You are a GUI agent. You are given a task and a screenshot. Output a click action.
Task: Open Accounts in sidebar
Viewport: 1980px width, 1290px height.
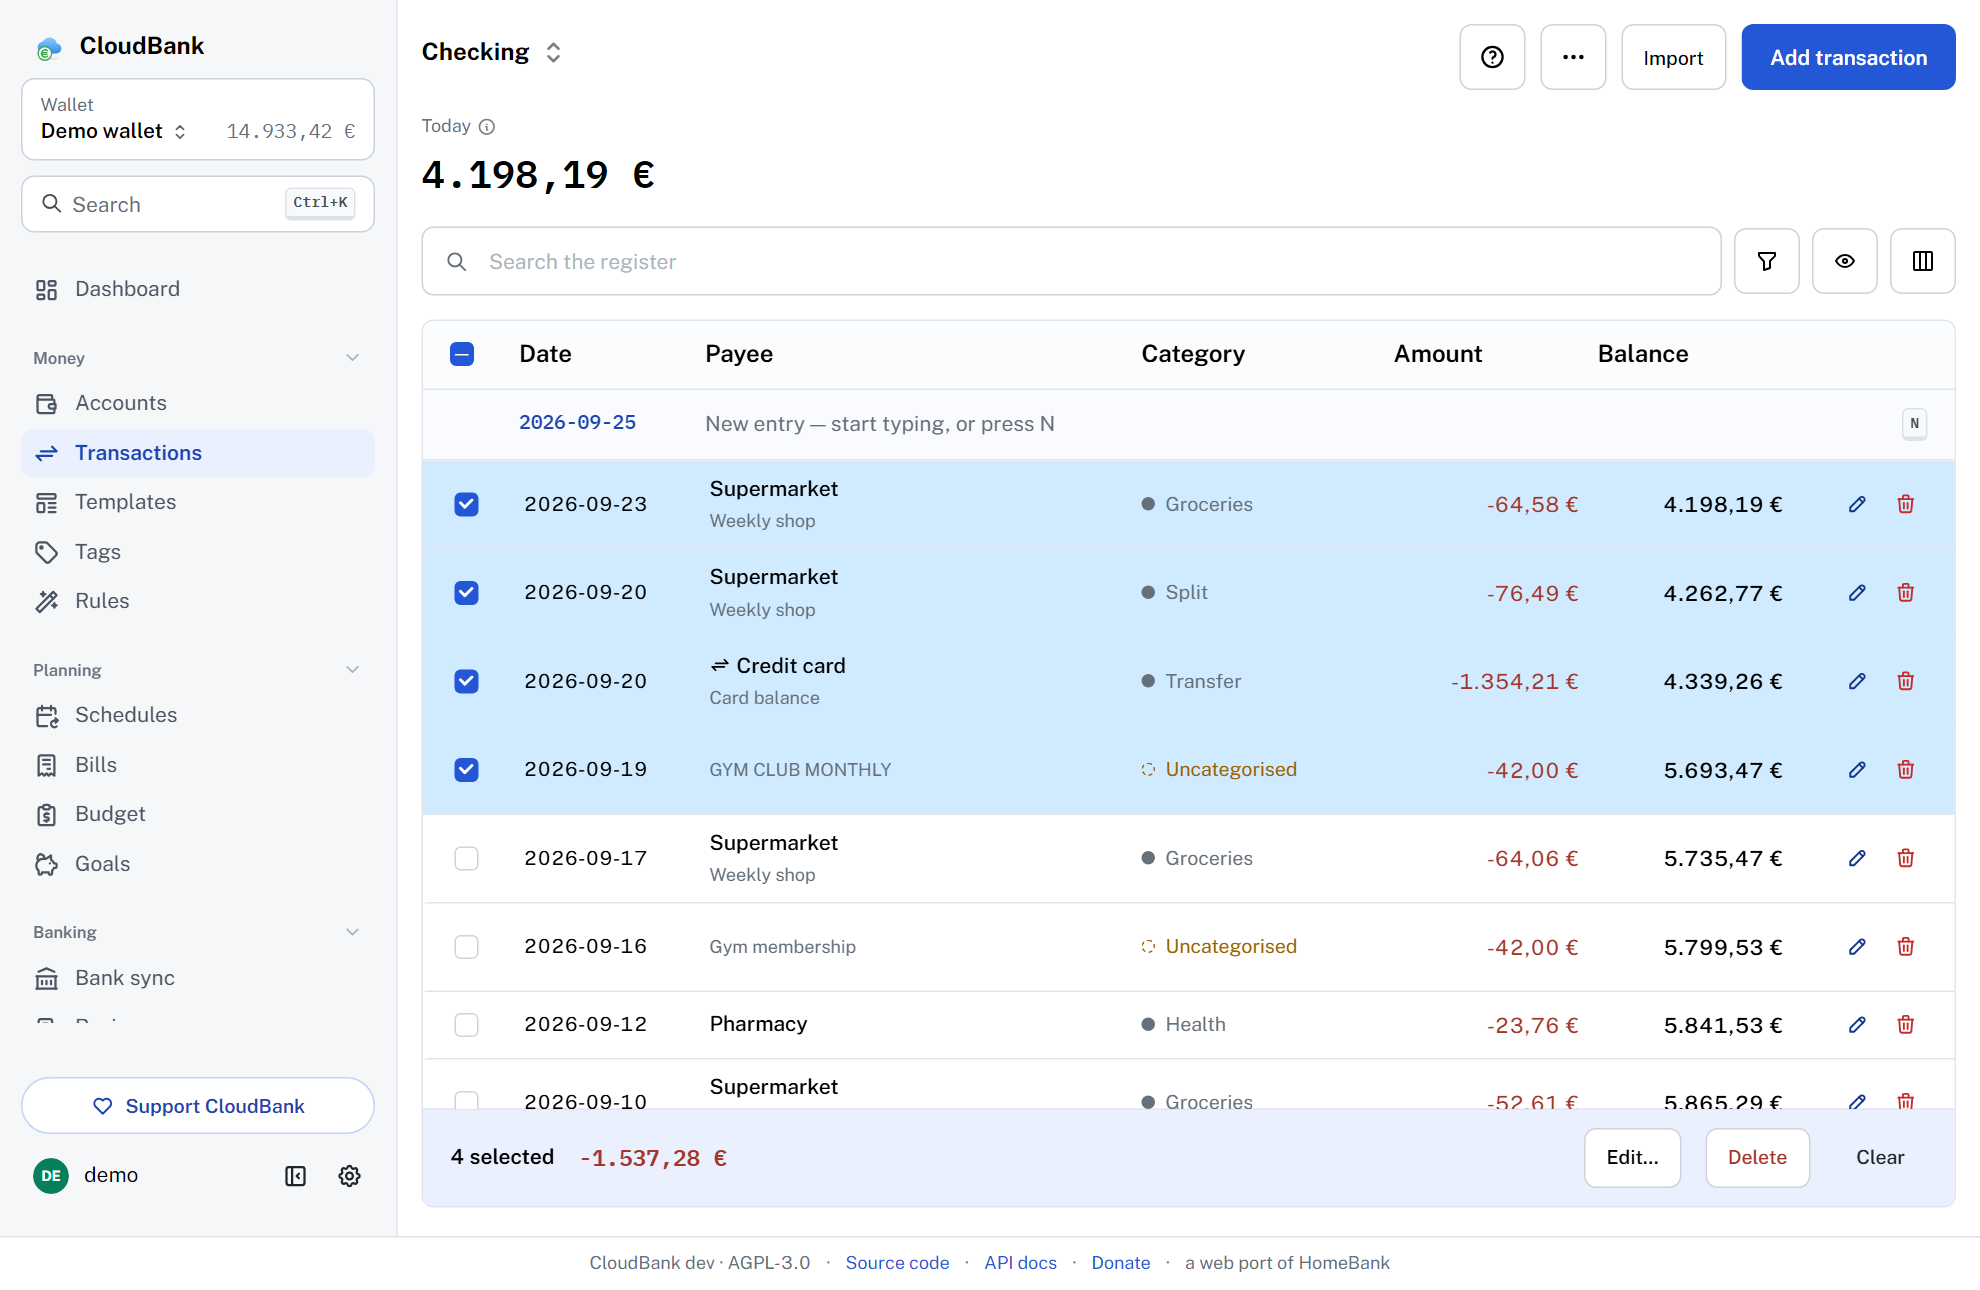[198, 403]
